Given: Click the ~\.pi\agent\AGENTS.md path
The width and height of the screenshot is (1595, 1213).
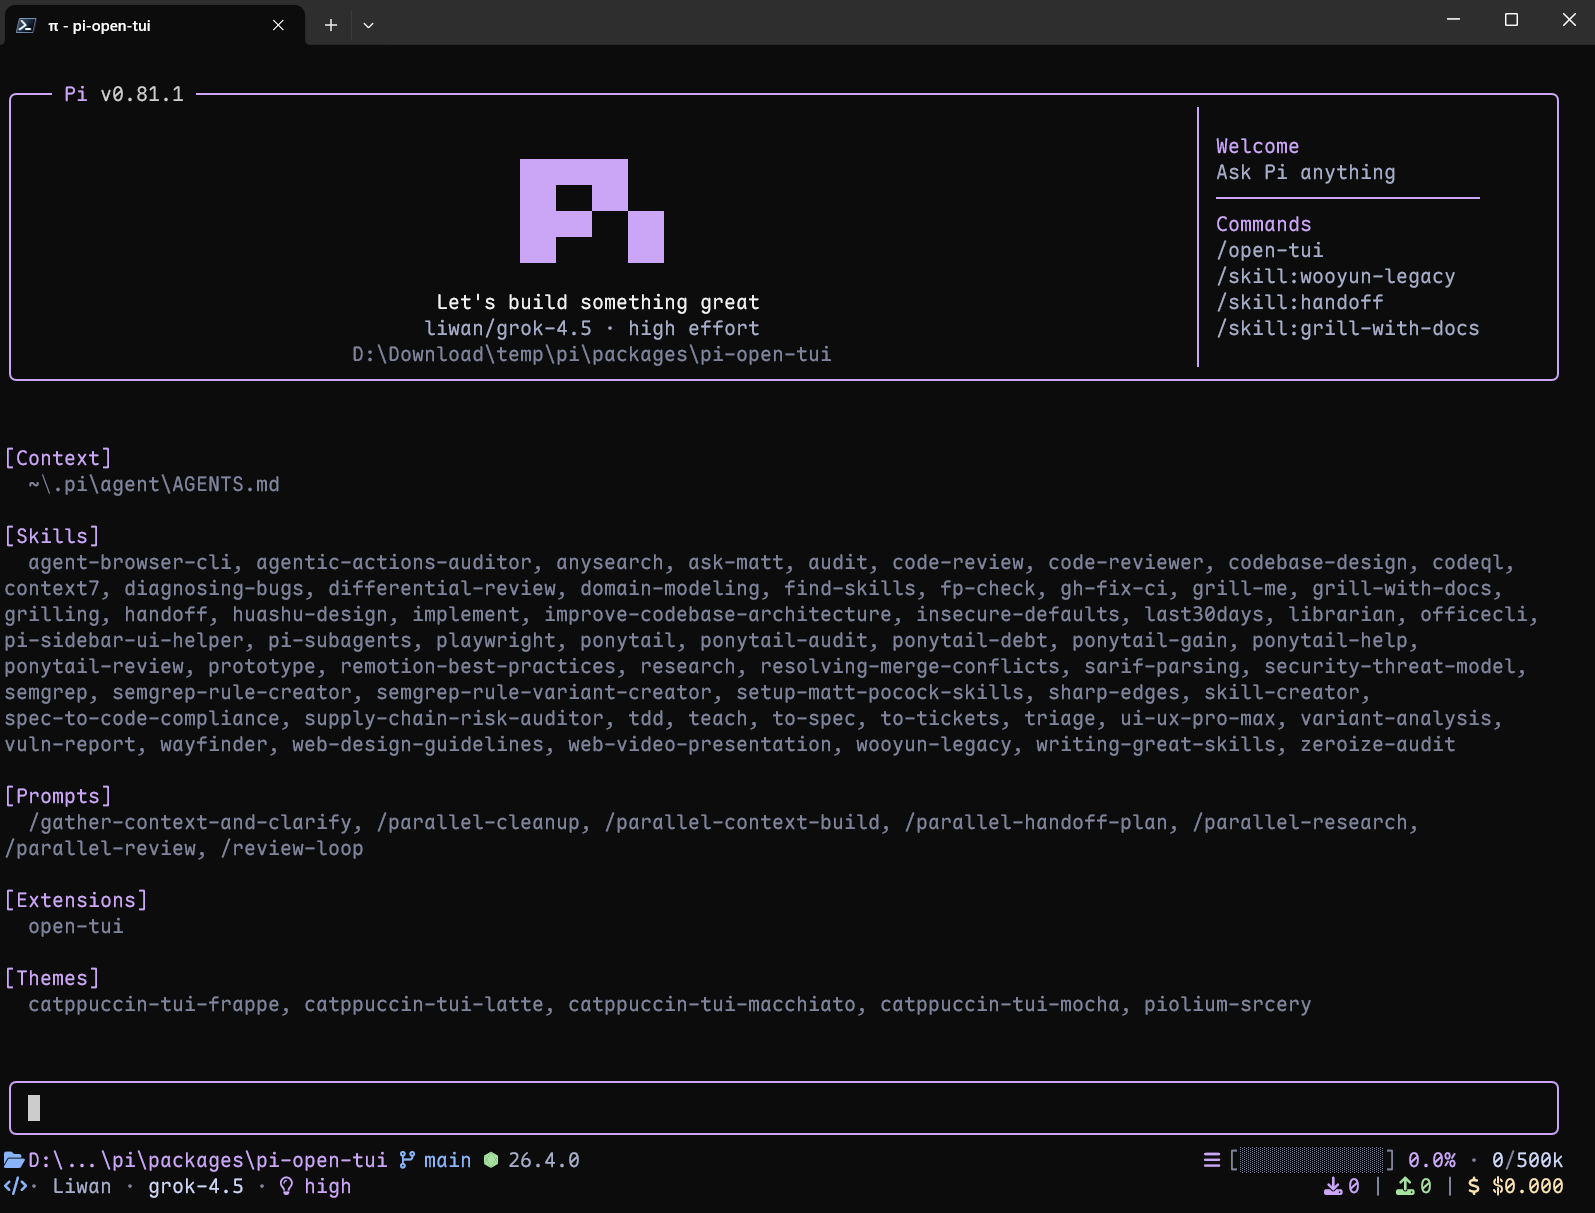Looking at the screenshot, I should pos(154,484).
